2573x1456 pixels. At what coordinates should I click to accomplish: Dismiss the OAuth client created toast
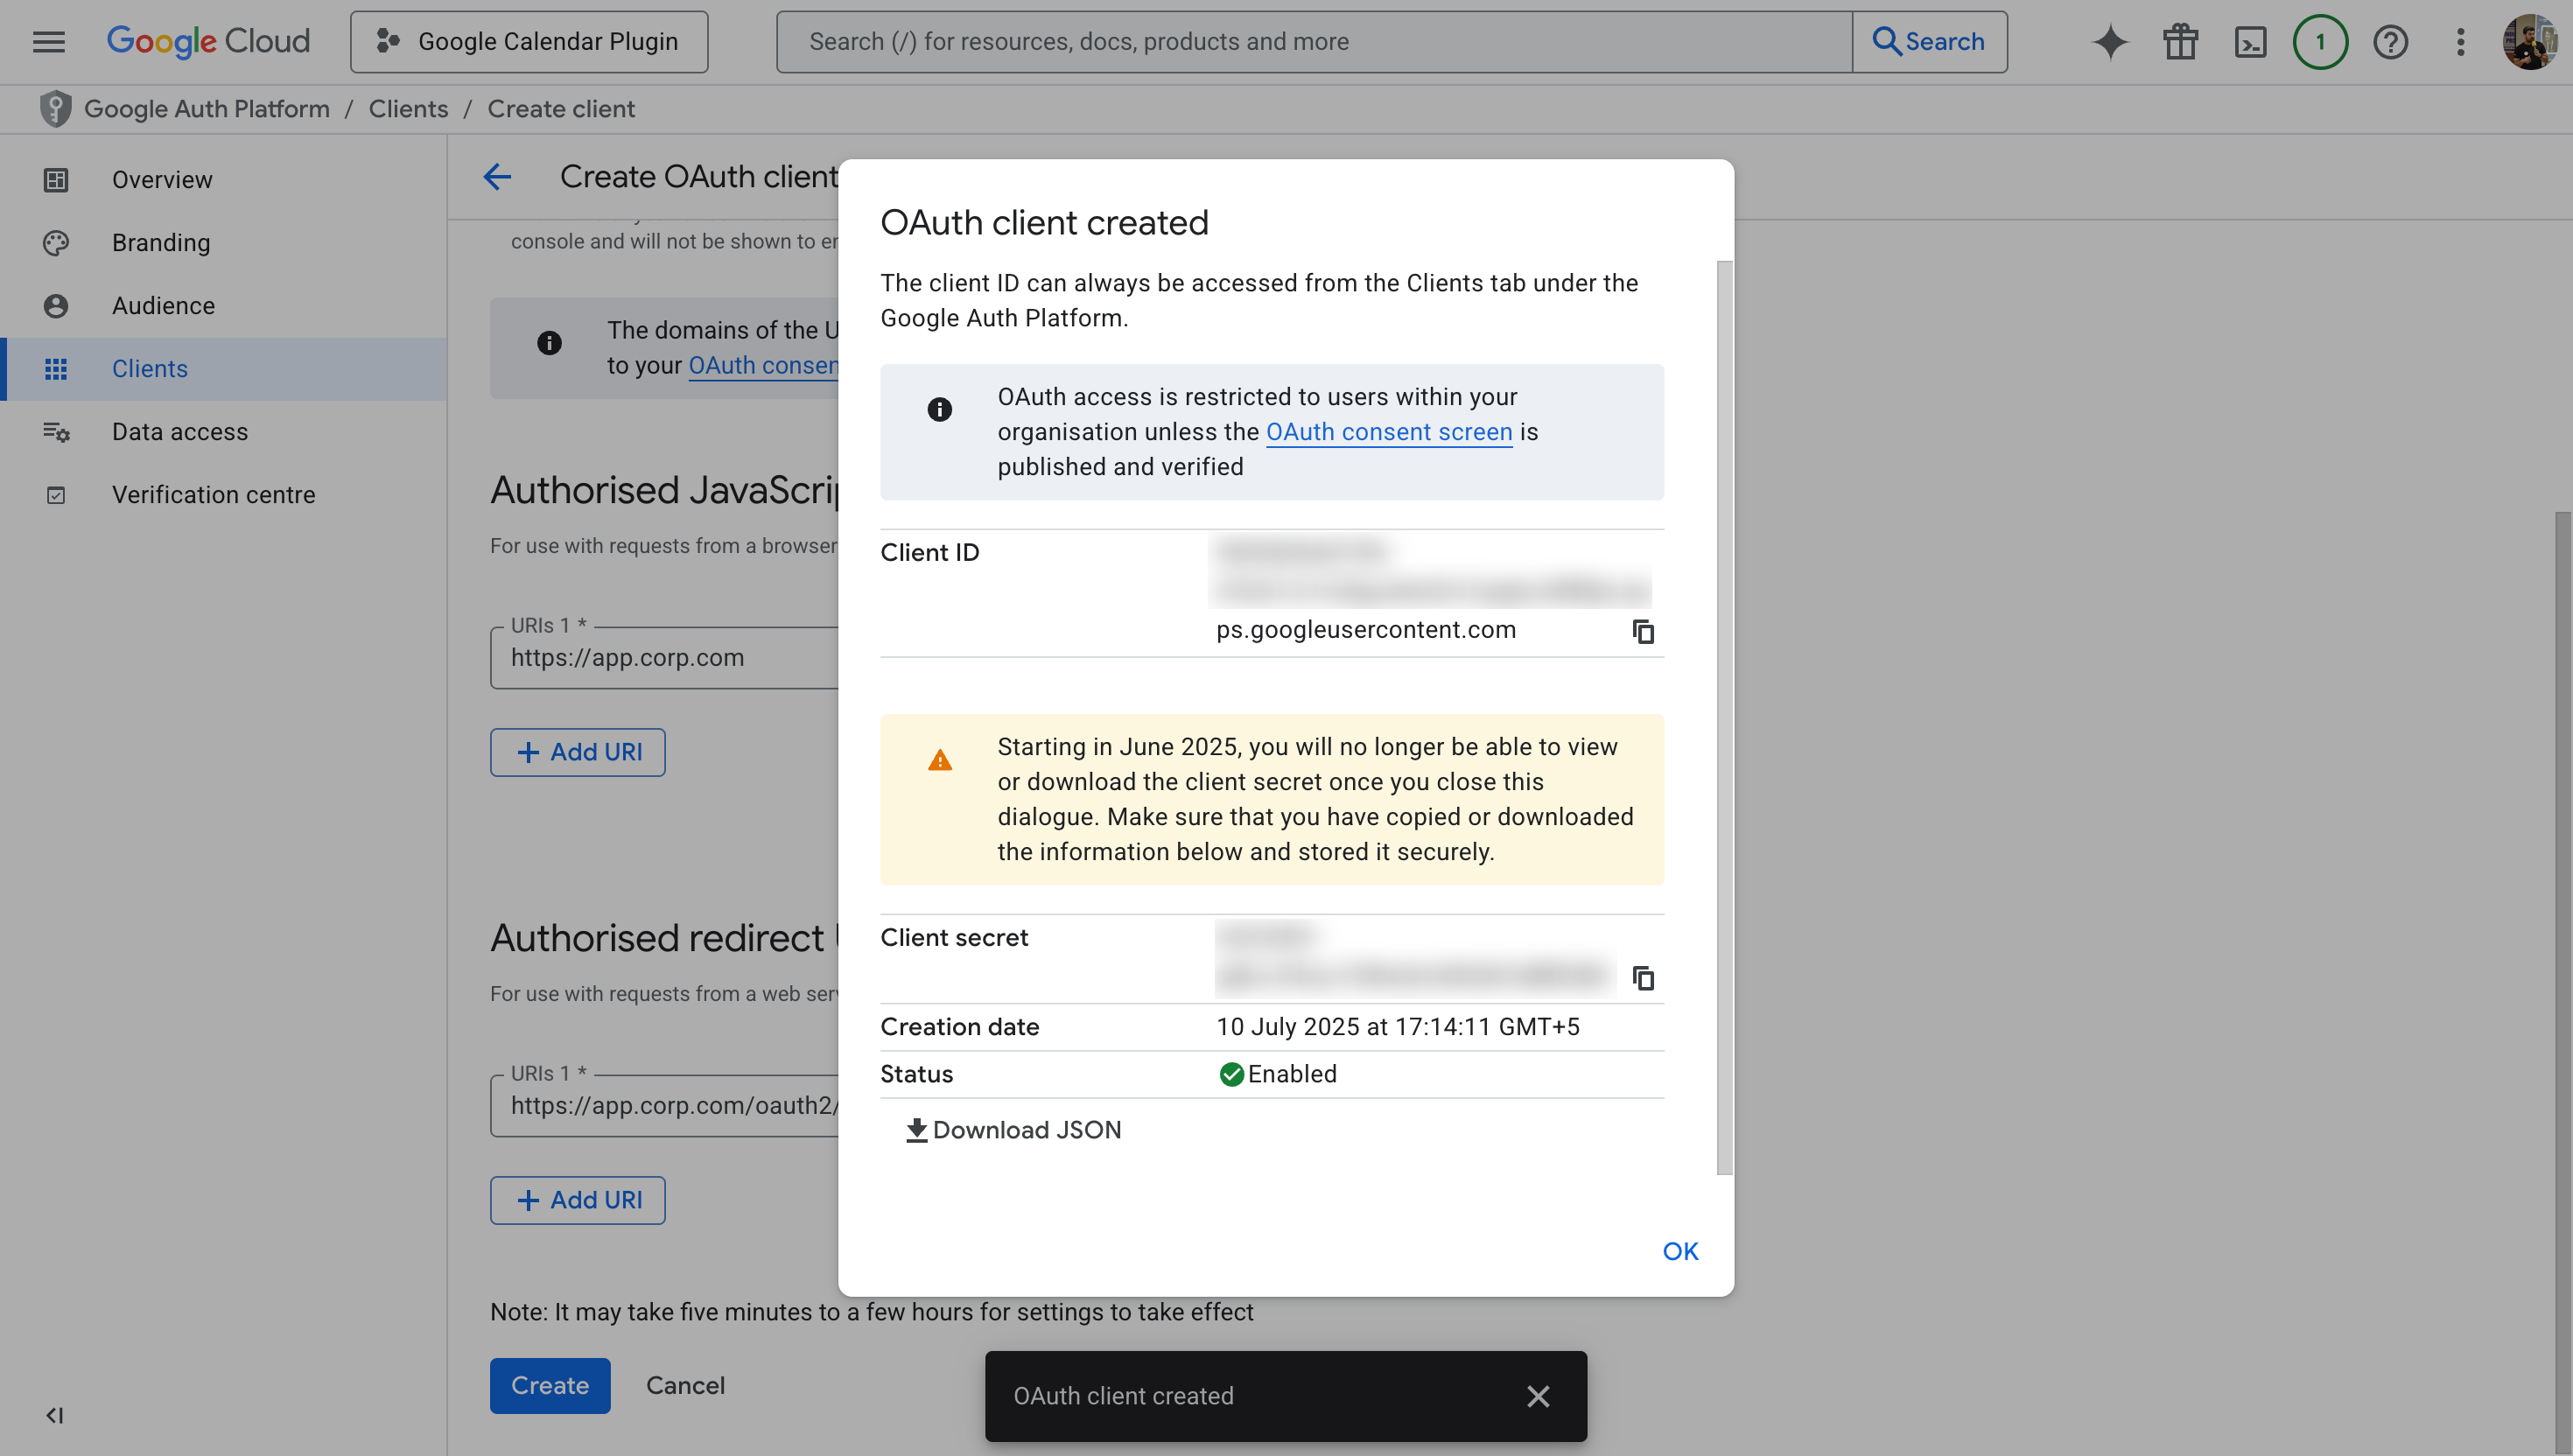click(1538, 1396)
